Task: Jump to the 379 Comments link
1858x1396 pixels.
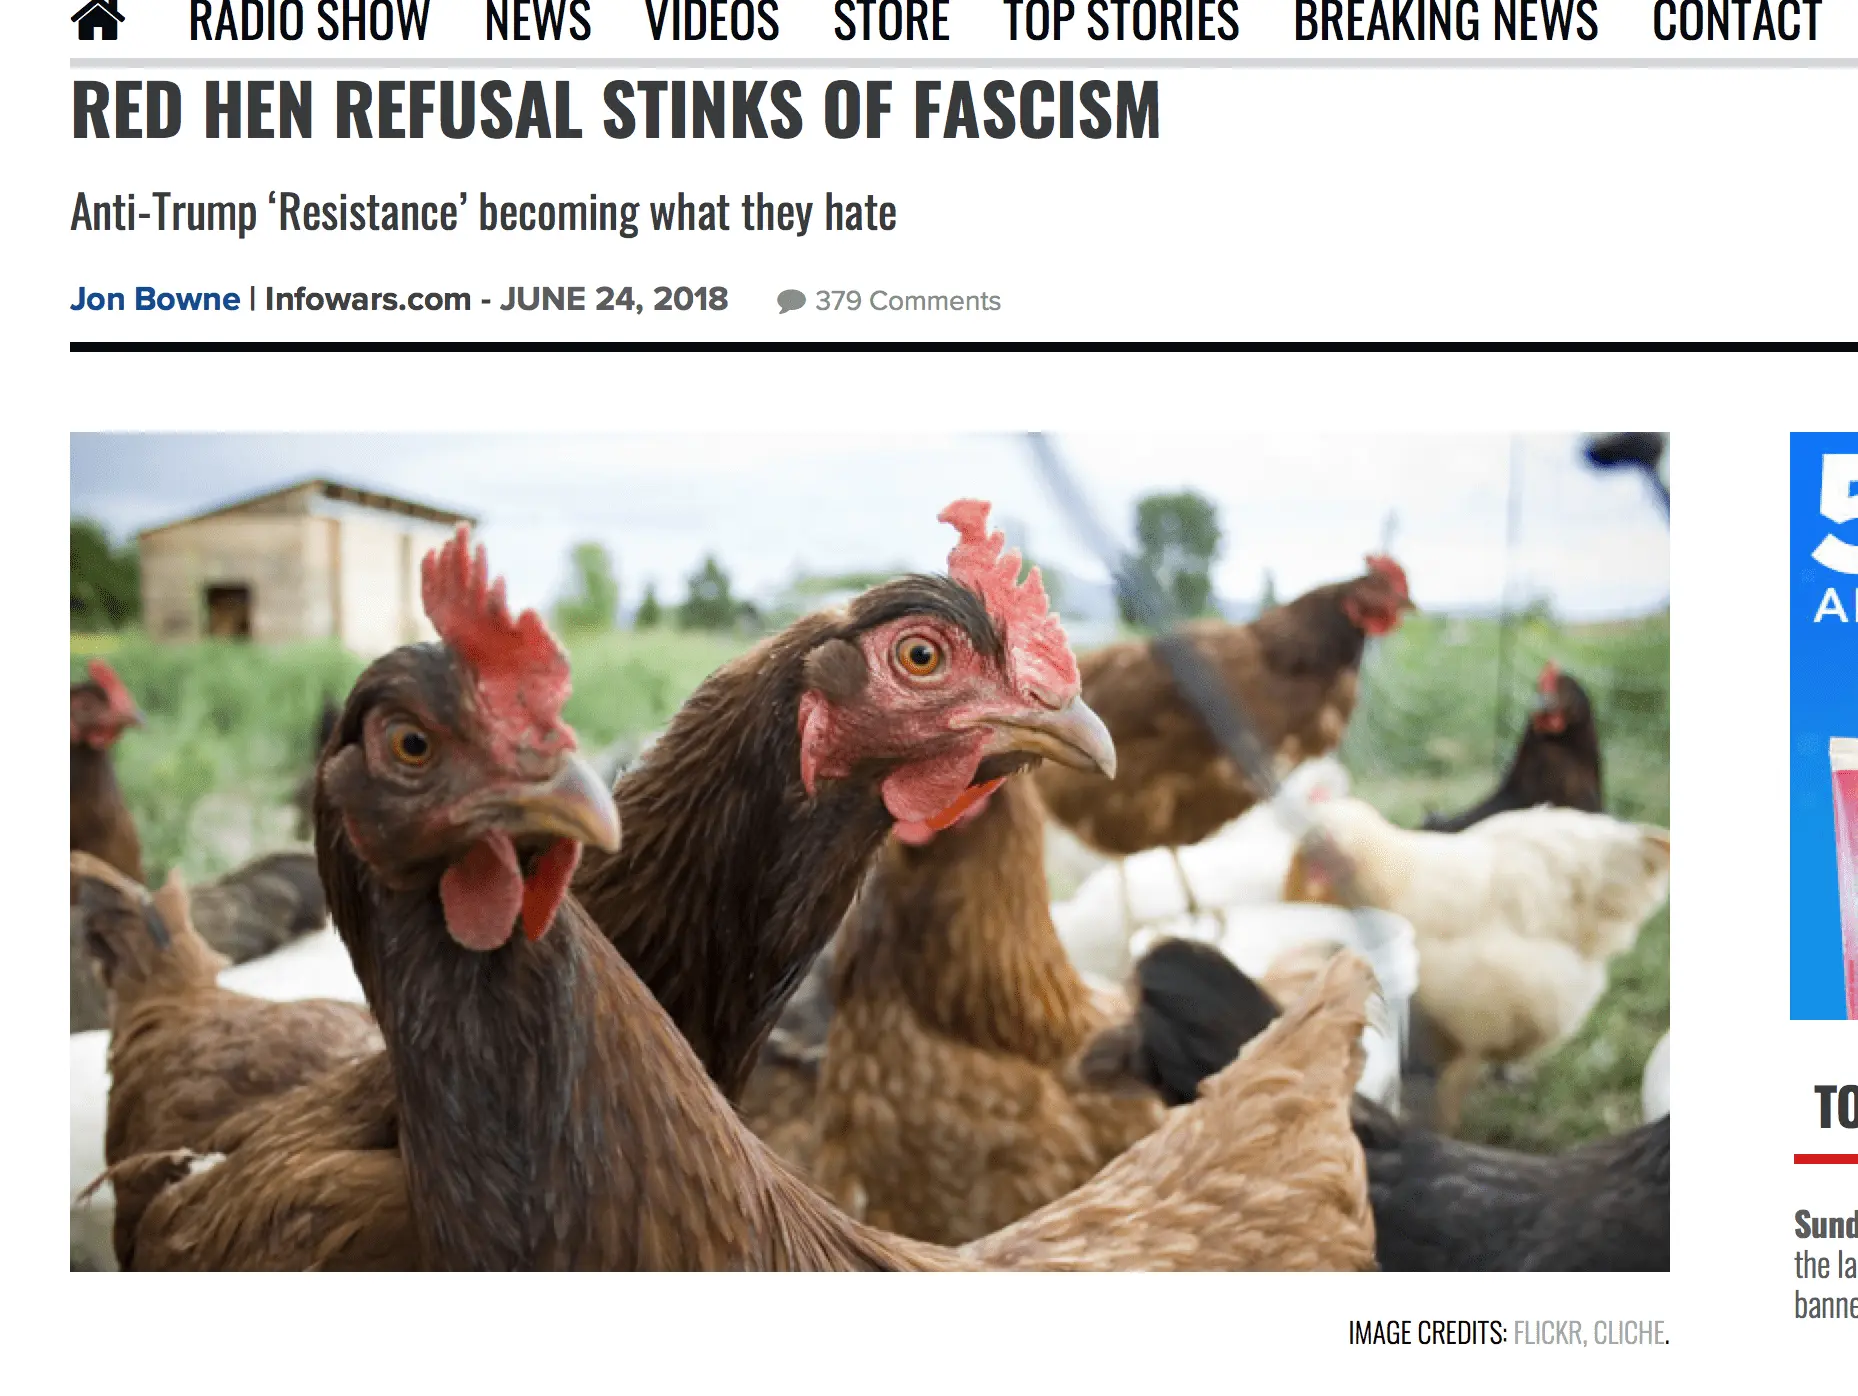Action: point(907,301)
